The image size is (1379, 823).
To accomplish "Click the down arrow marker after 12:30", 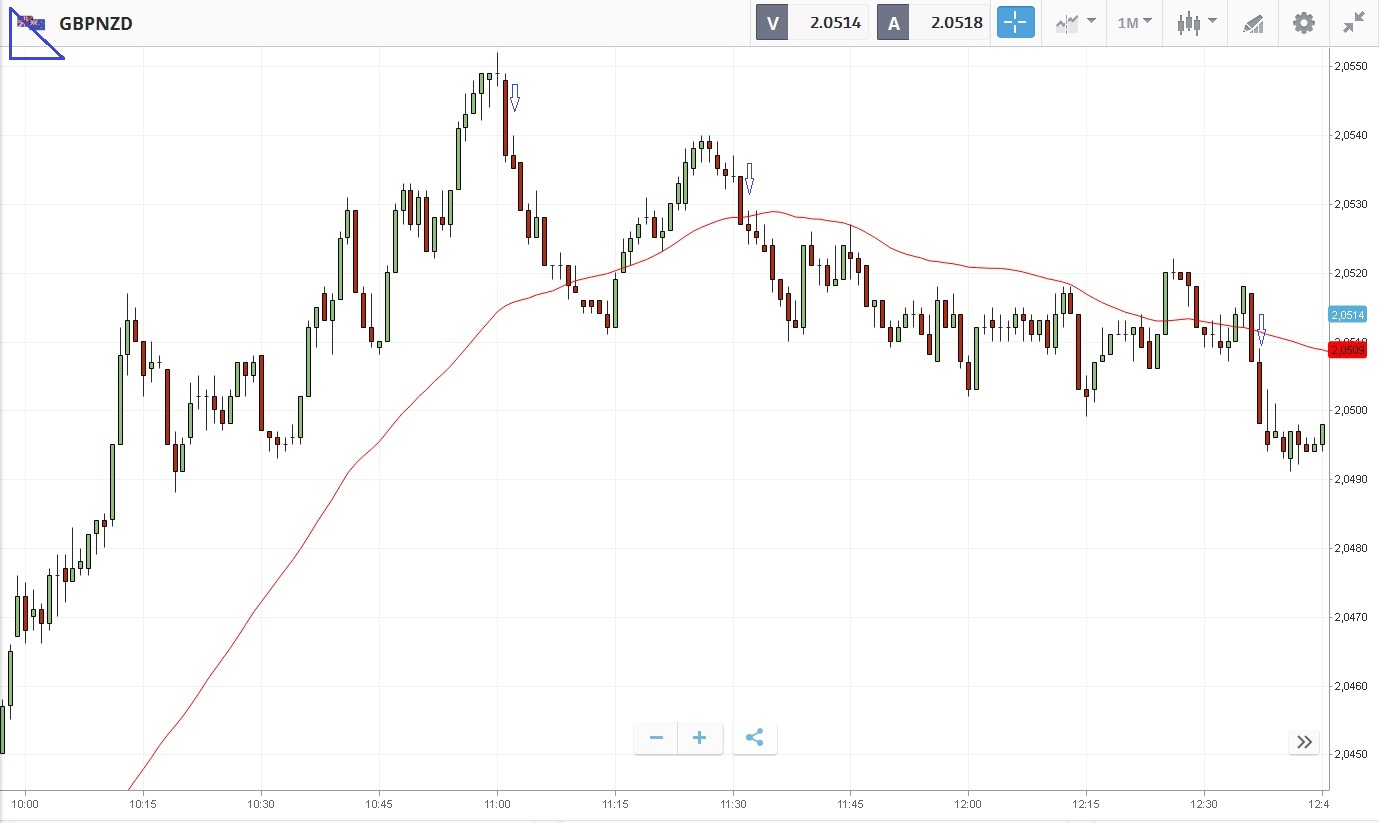I will [1262, 329].
